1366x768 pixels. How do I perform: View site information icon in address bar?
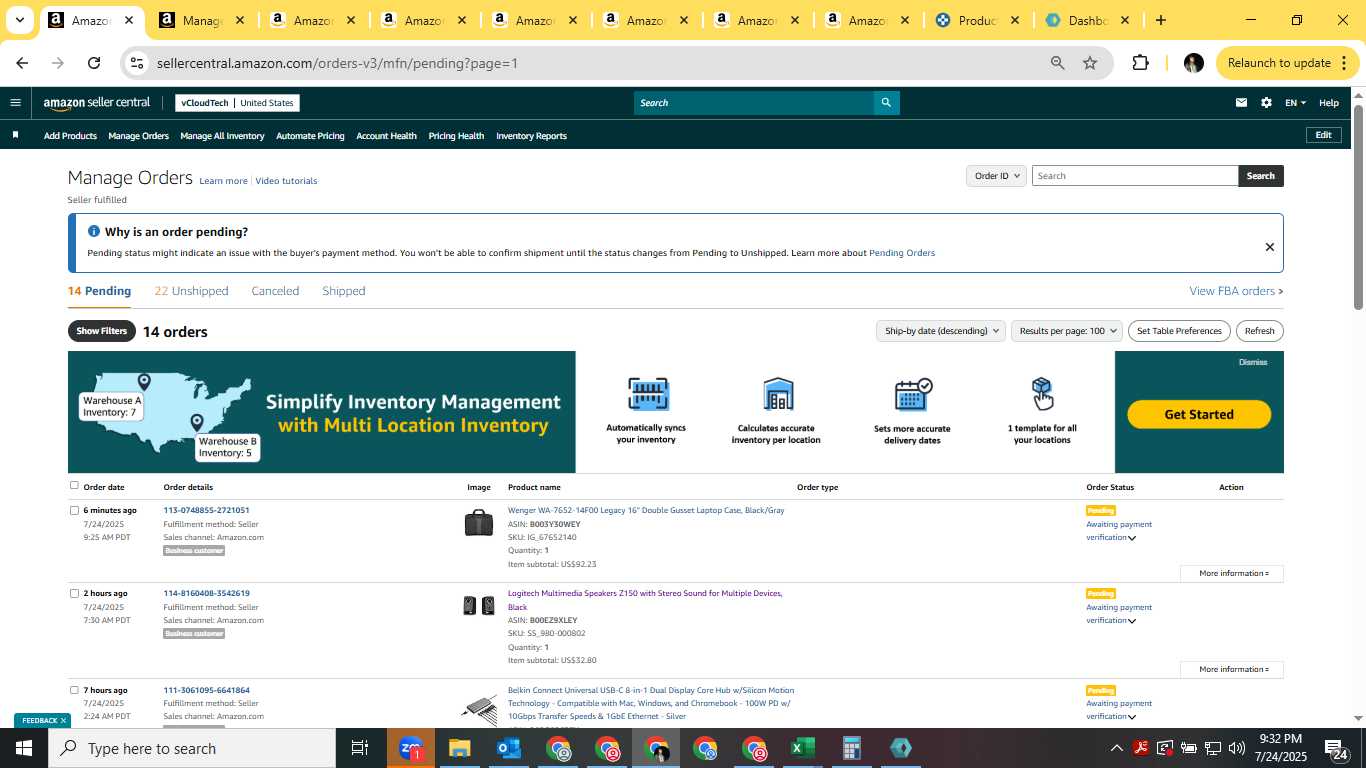(137, 63)
